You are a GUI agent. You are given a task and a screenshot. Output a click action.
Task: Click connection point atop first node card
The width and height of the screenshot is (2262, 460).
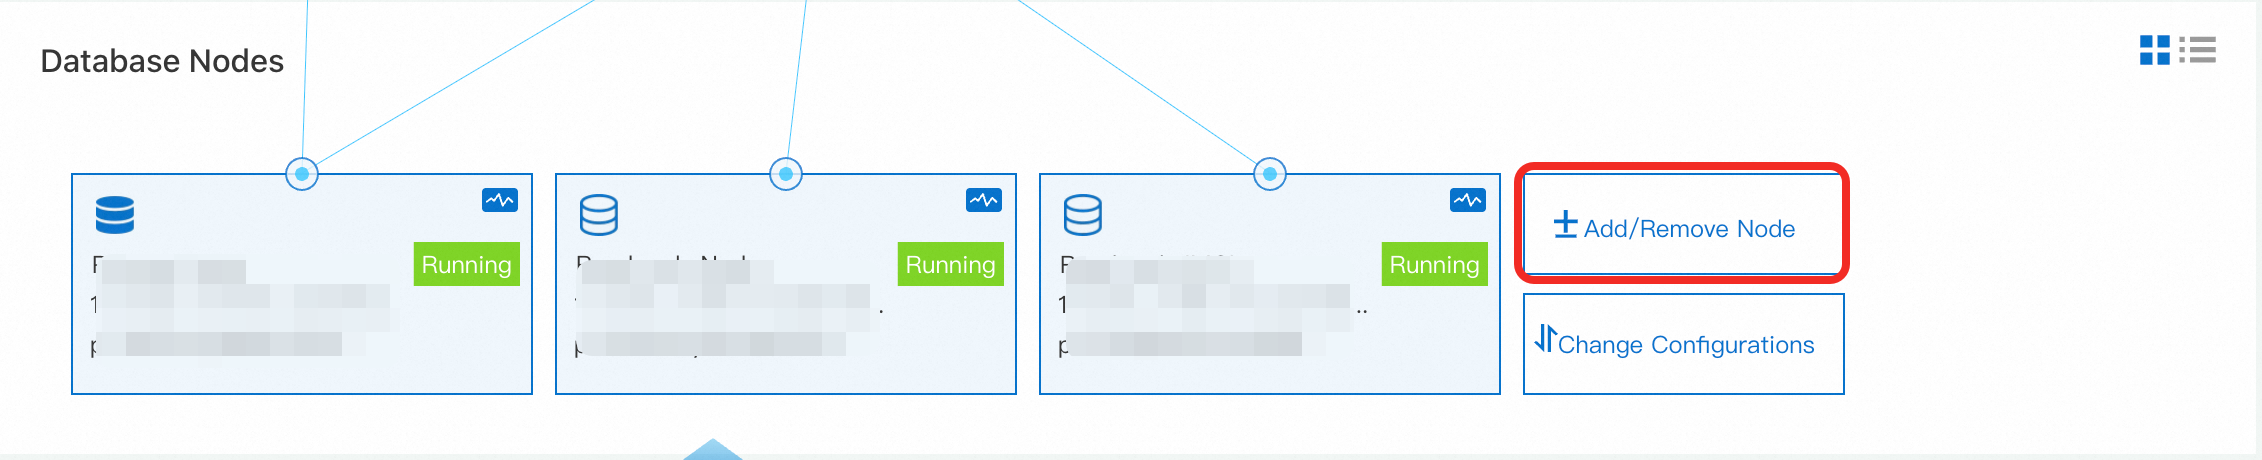tap(302, 174)
